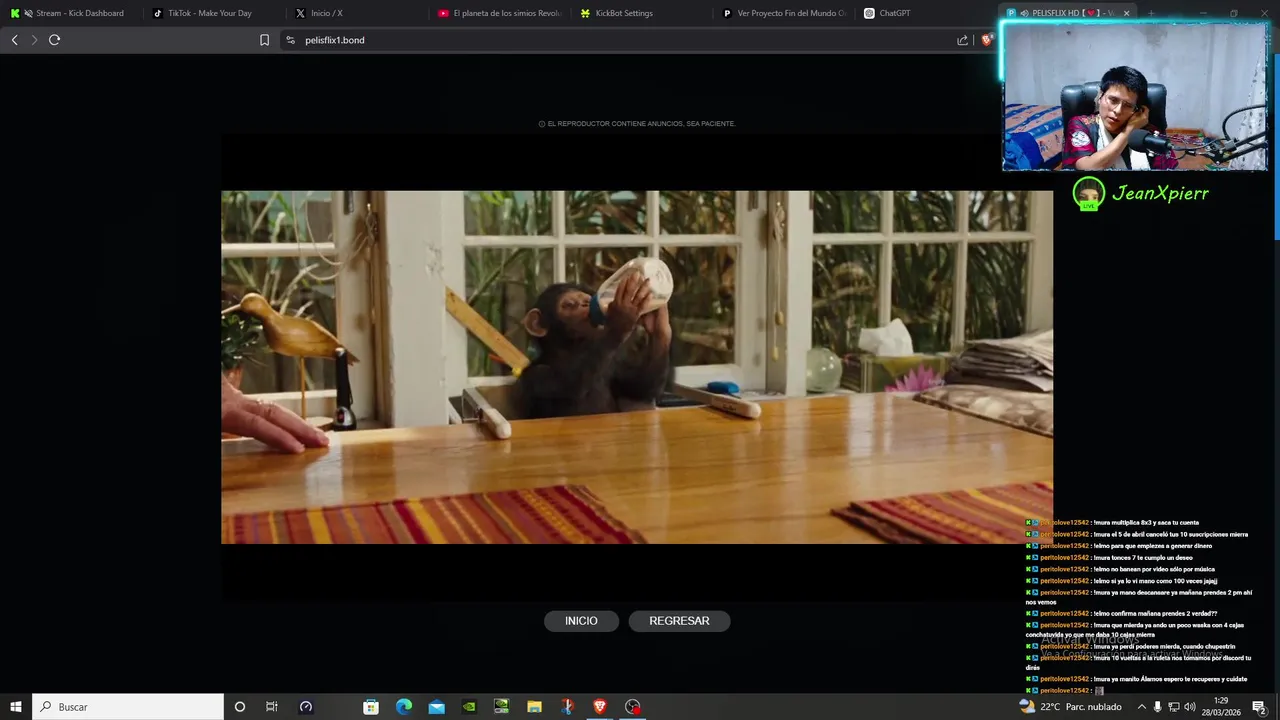Open the Inicio / X tab
This screenshot has width=1280, height=720.
(326, 13)
